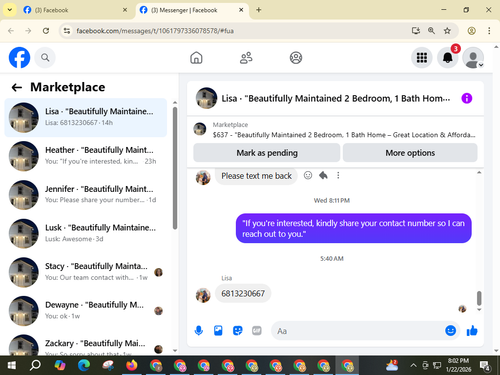
Task: Open the Dewayne conversation
Action: click(86, 311)
